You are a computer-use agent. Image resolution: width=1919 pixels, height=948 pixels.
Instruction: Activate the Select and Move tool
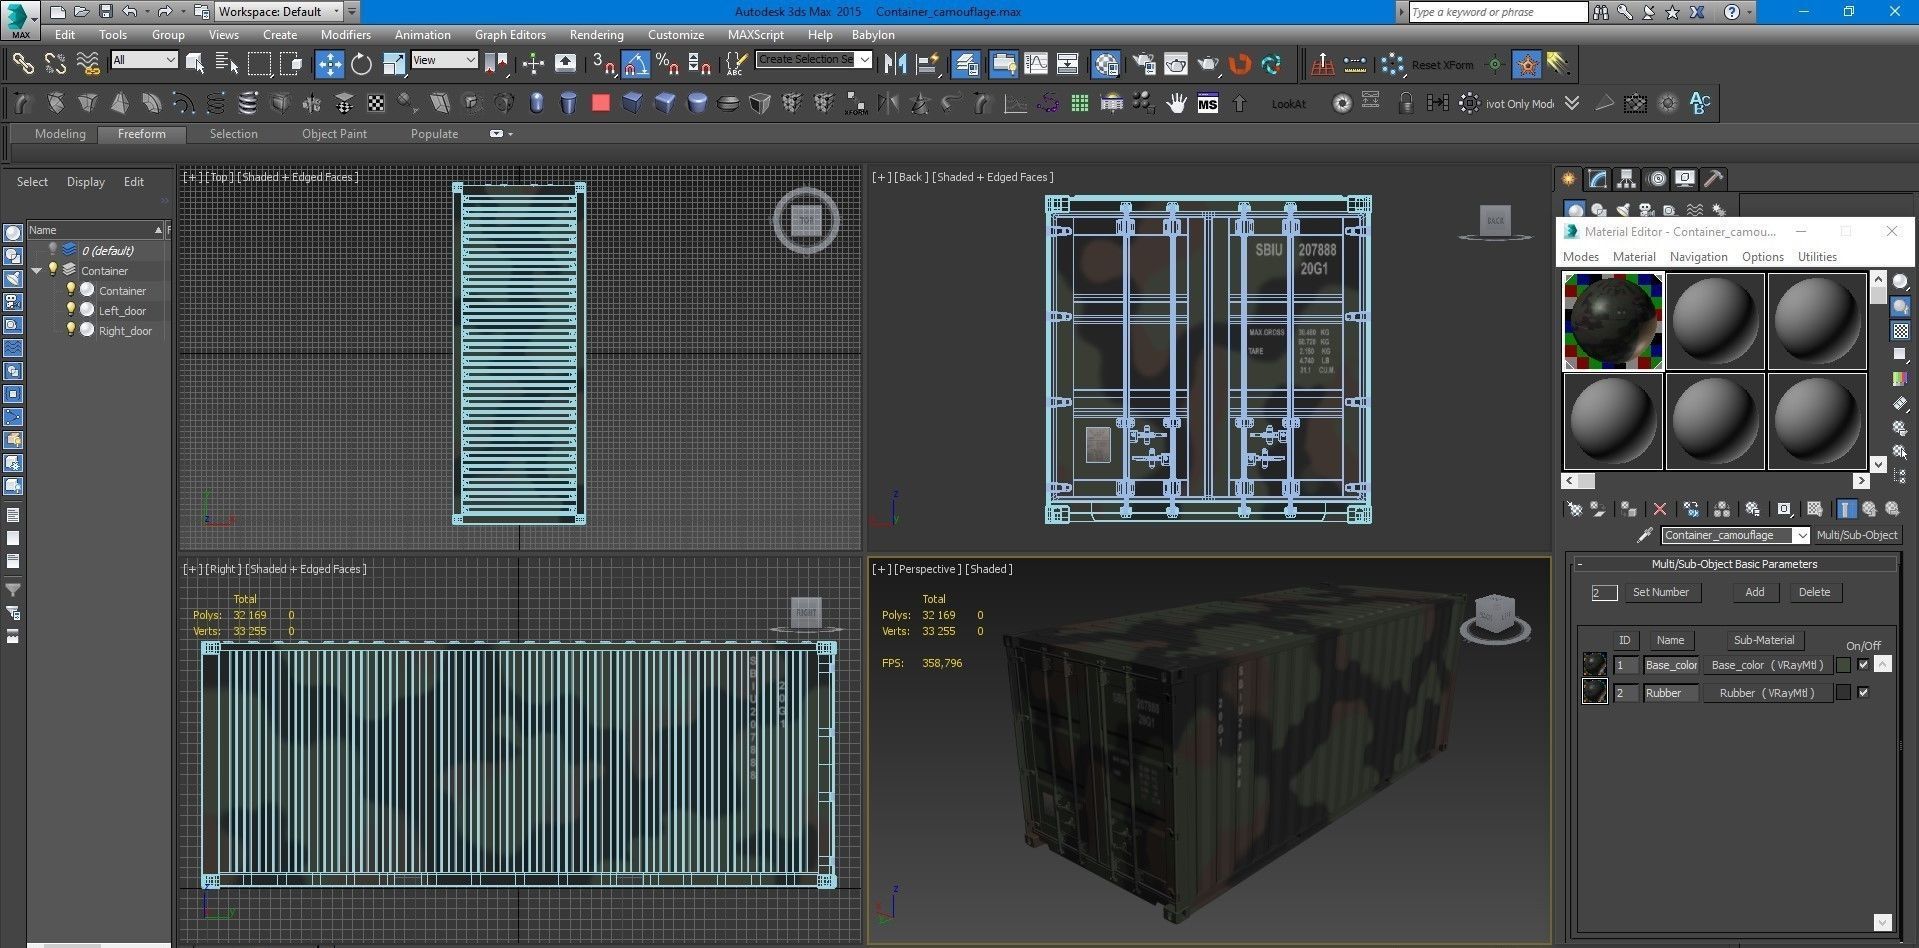(x=329, y=65)
